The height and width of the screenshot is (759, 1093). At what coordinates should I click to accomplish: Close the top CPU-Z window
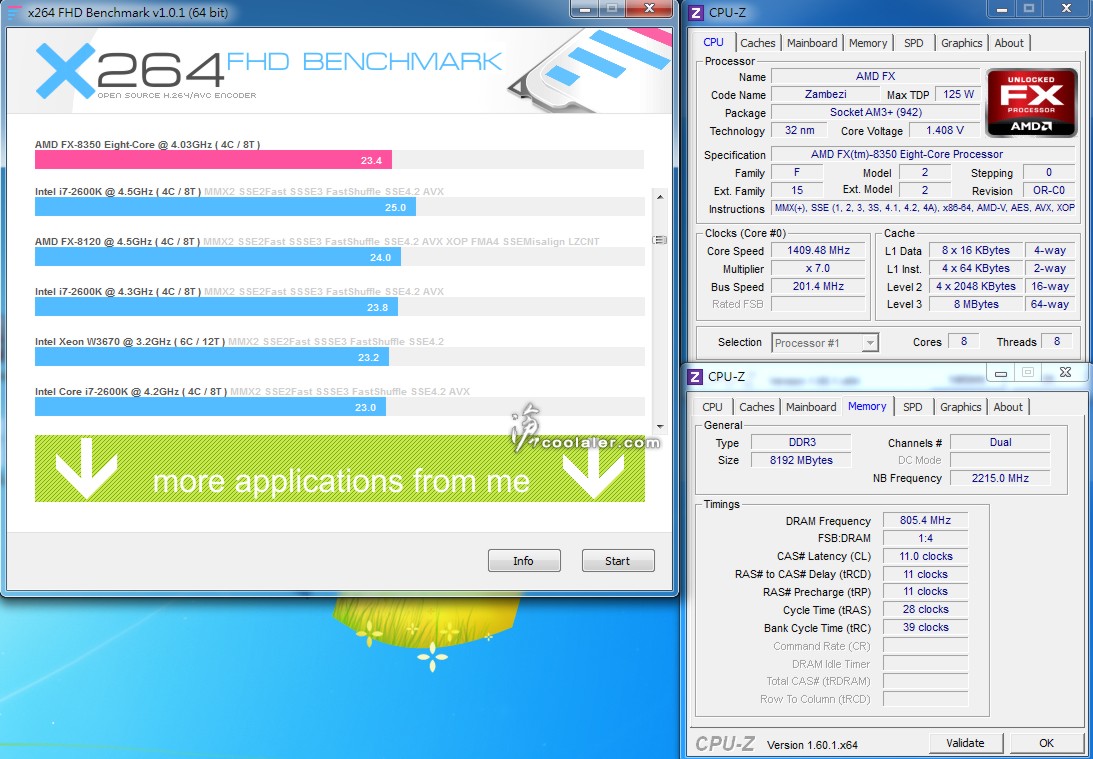[x=1066, y=9]
